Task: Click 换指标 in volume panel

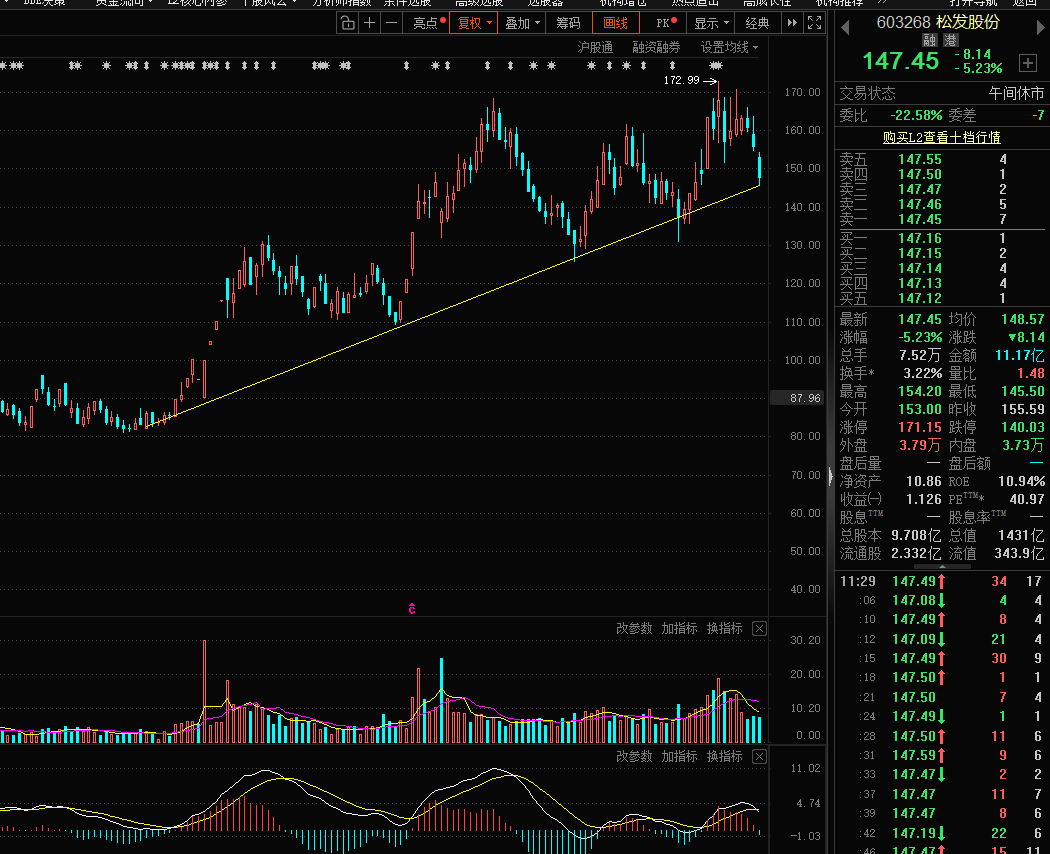Action: (725, 628)
